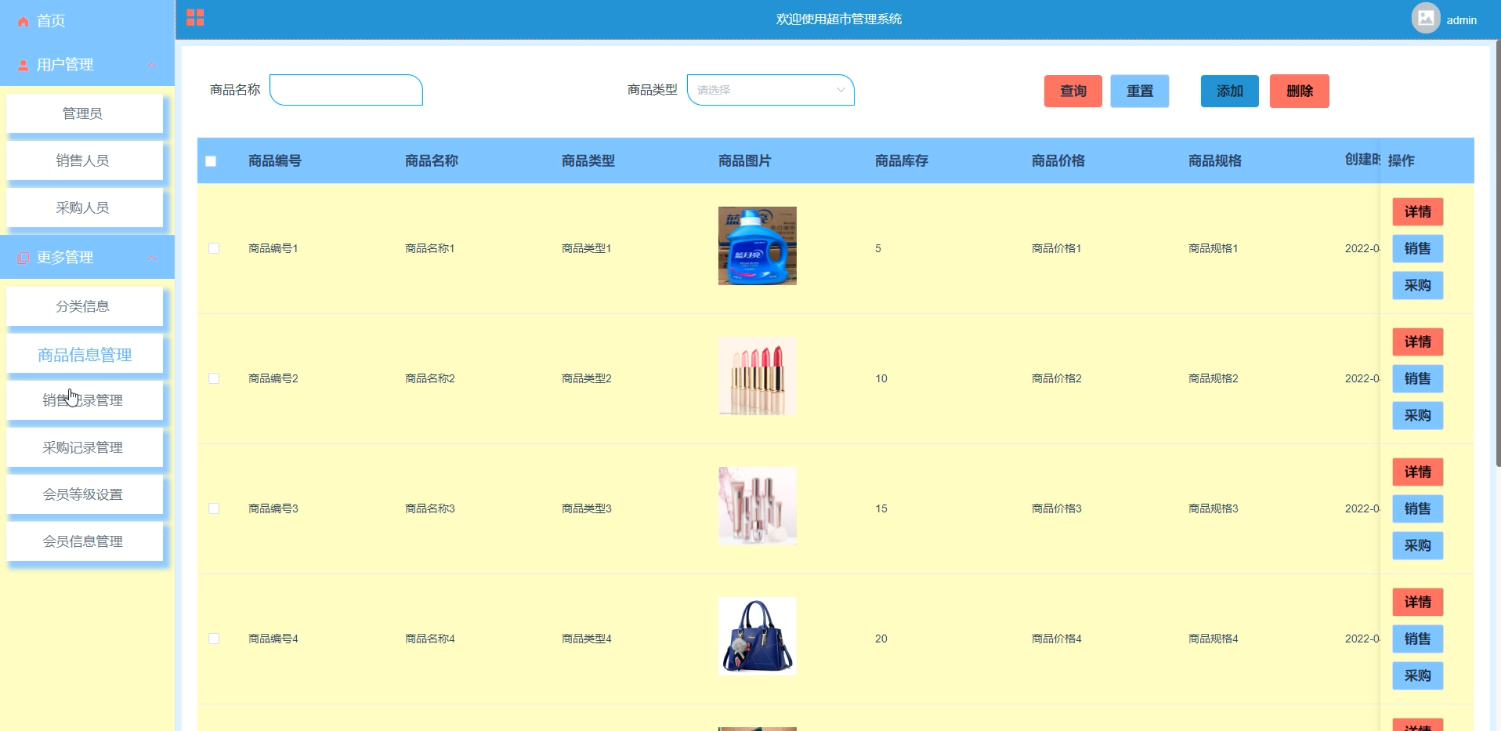Collapse the 更多管理 section arrow
The height and width of the screenshot is (731, 1501).
coord(152,258)
